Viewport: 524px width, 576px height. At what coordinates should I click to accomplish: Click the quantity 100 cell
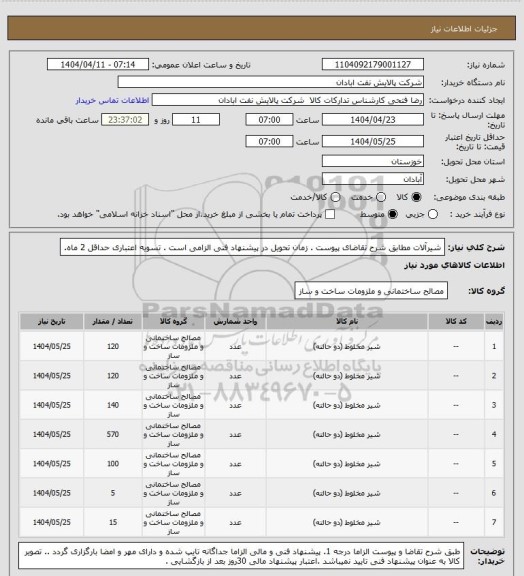(113, 464)
